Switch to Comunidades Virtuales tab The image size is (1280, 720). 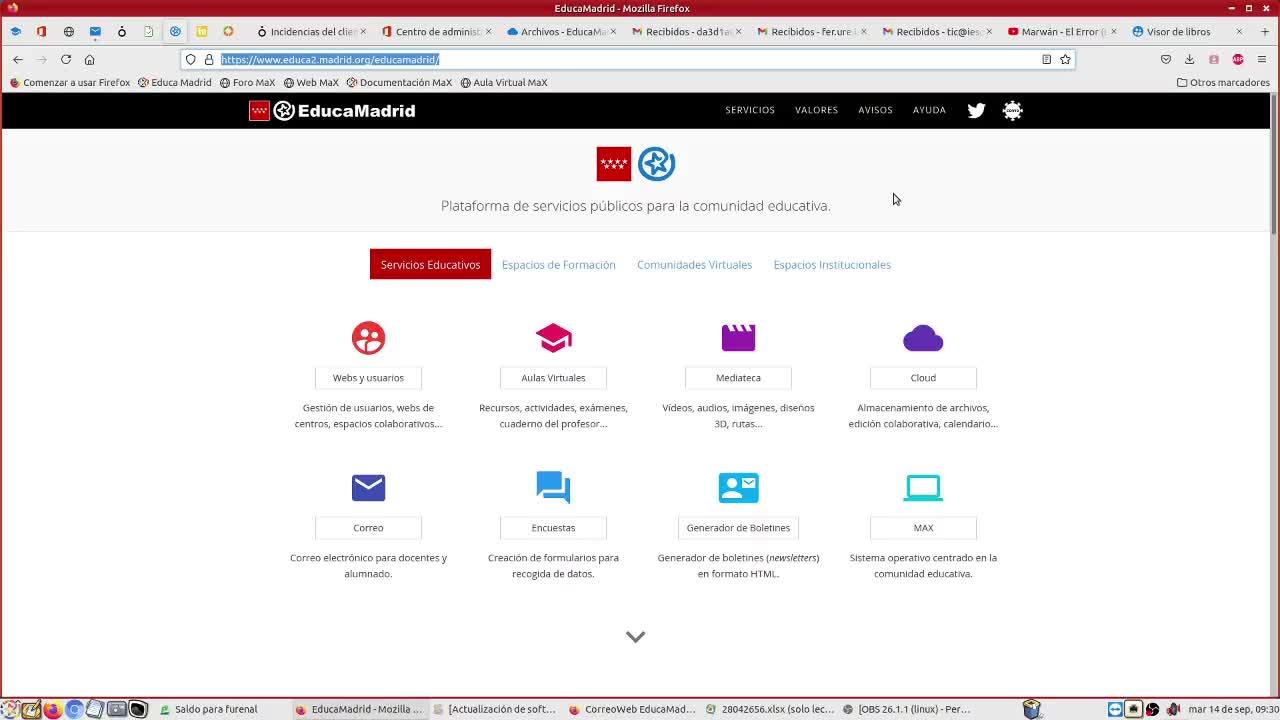point(694,265)
